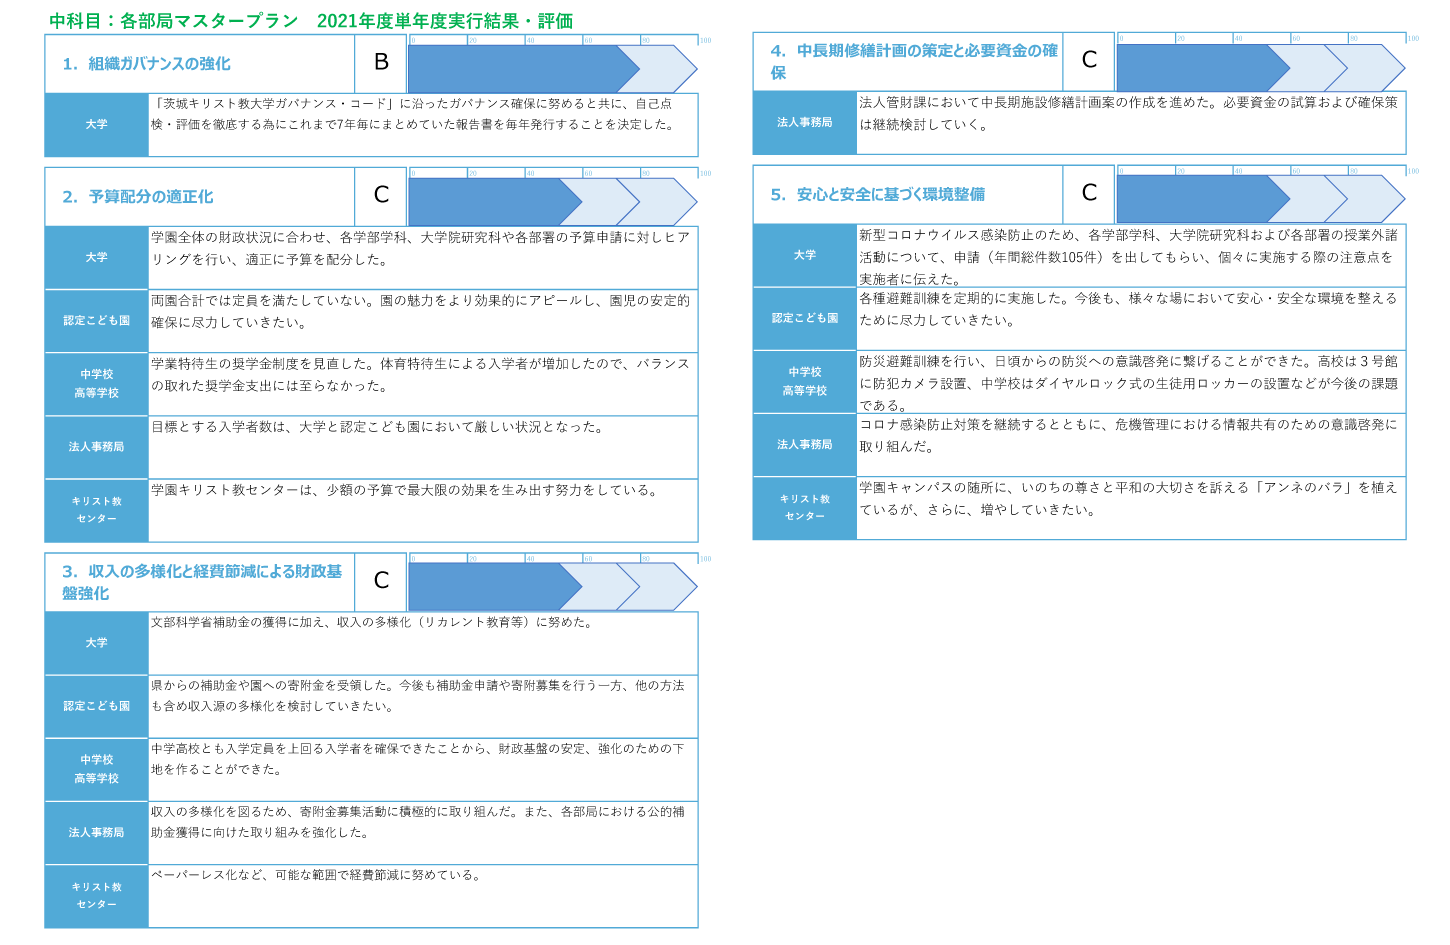Click text beginning ペーパーレス化など

coord(317,875)
